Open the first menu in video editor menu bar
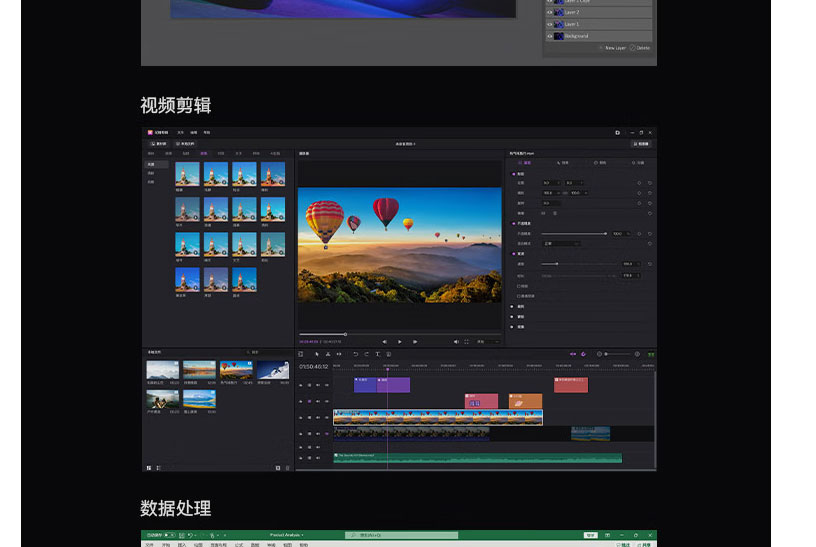The width and height of the screenshot is (816, 547). 181,133
